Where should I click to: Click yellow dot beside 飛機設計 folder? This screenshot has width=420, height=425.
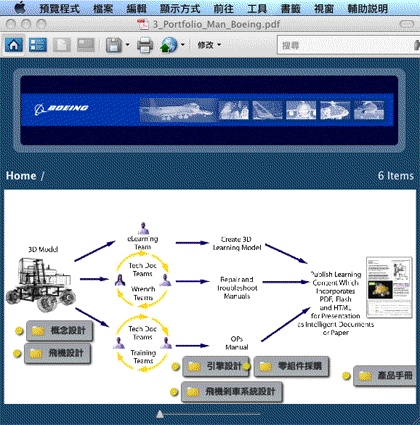click(x=17, y=353)
